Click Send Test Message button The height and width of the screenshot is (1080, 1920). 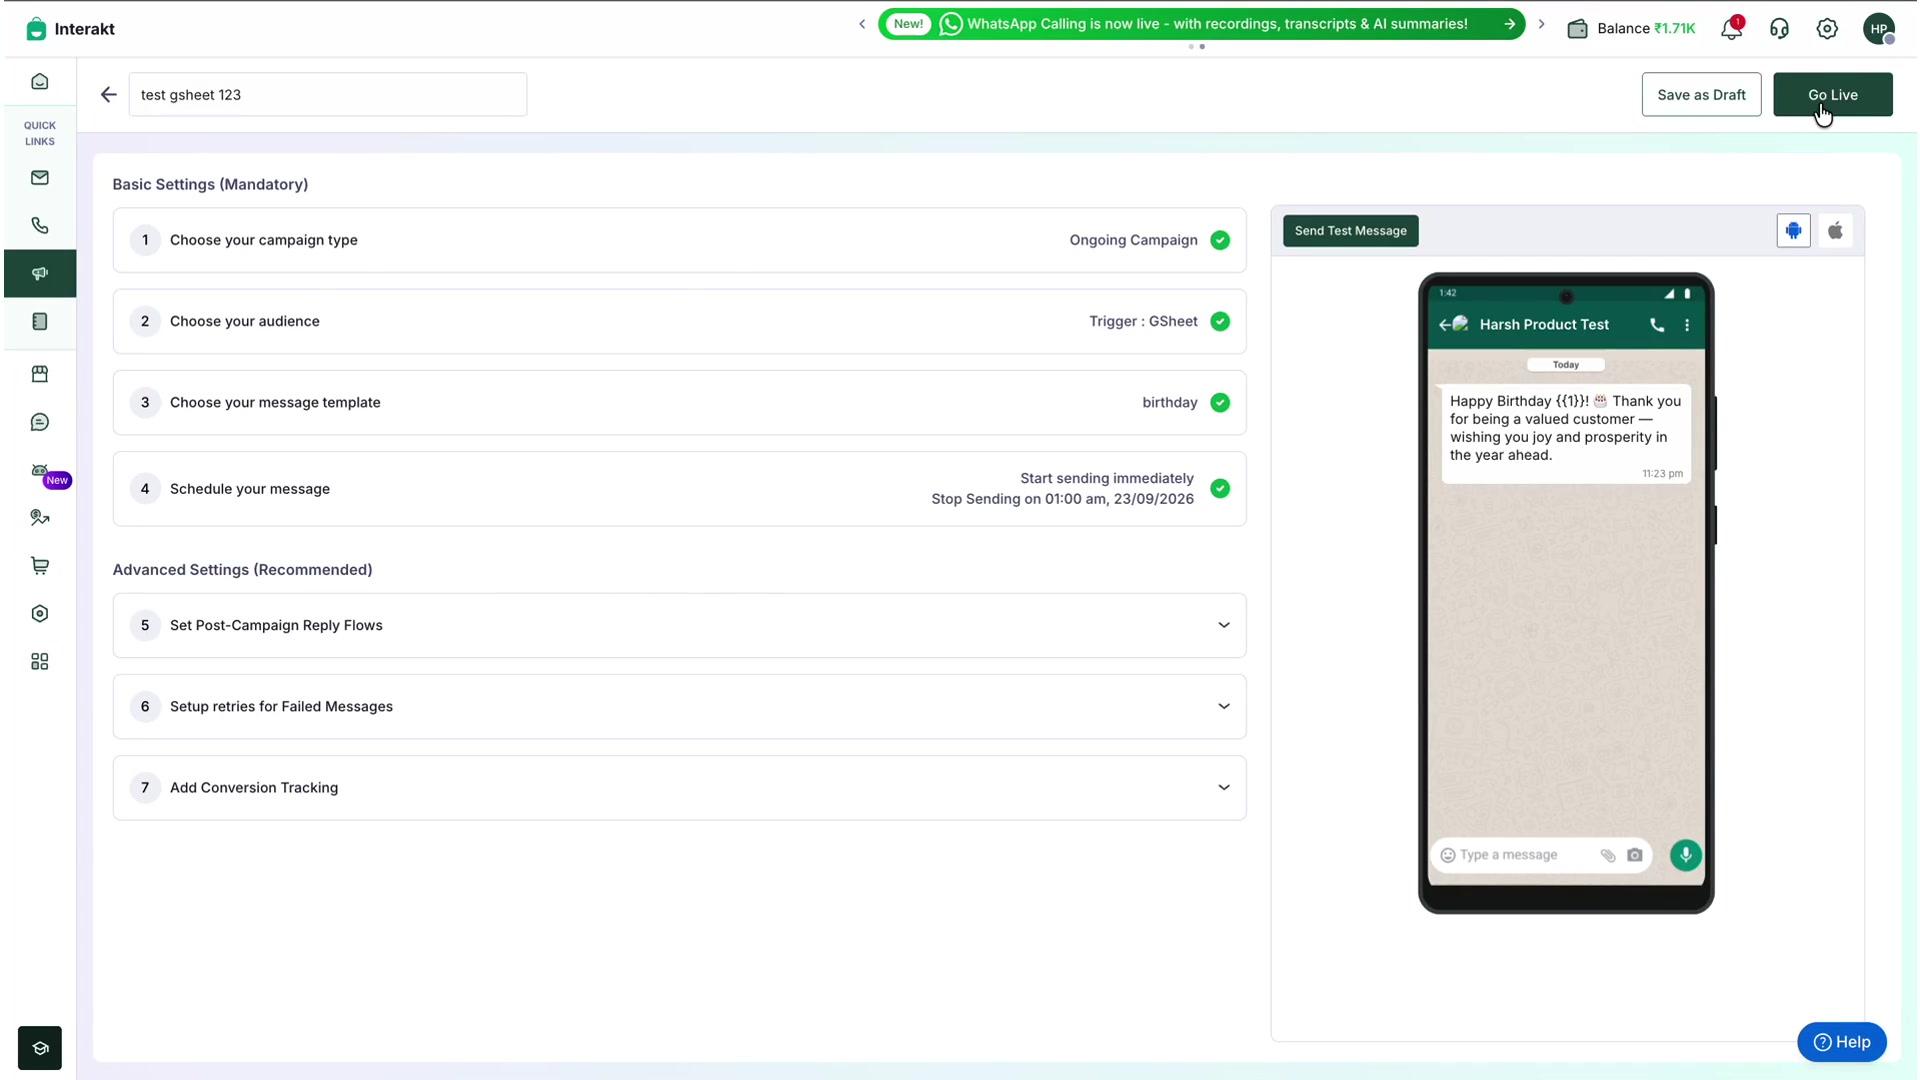tap(1350, 231)
